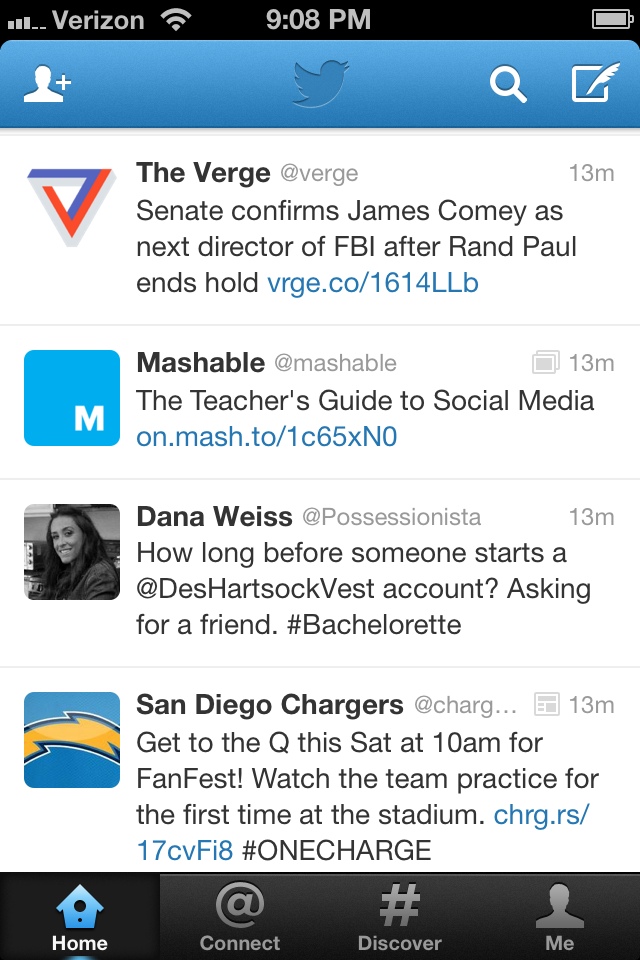Tap The Verge avatar

(71, 208)
